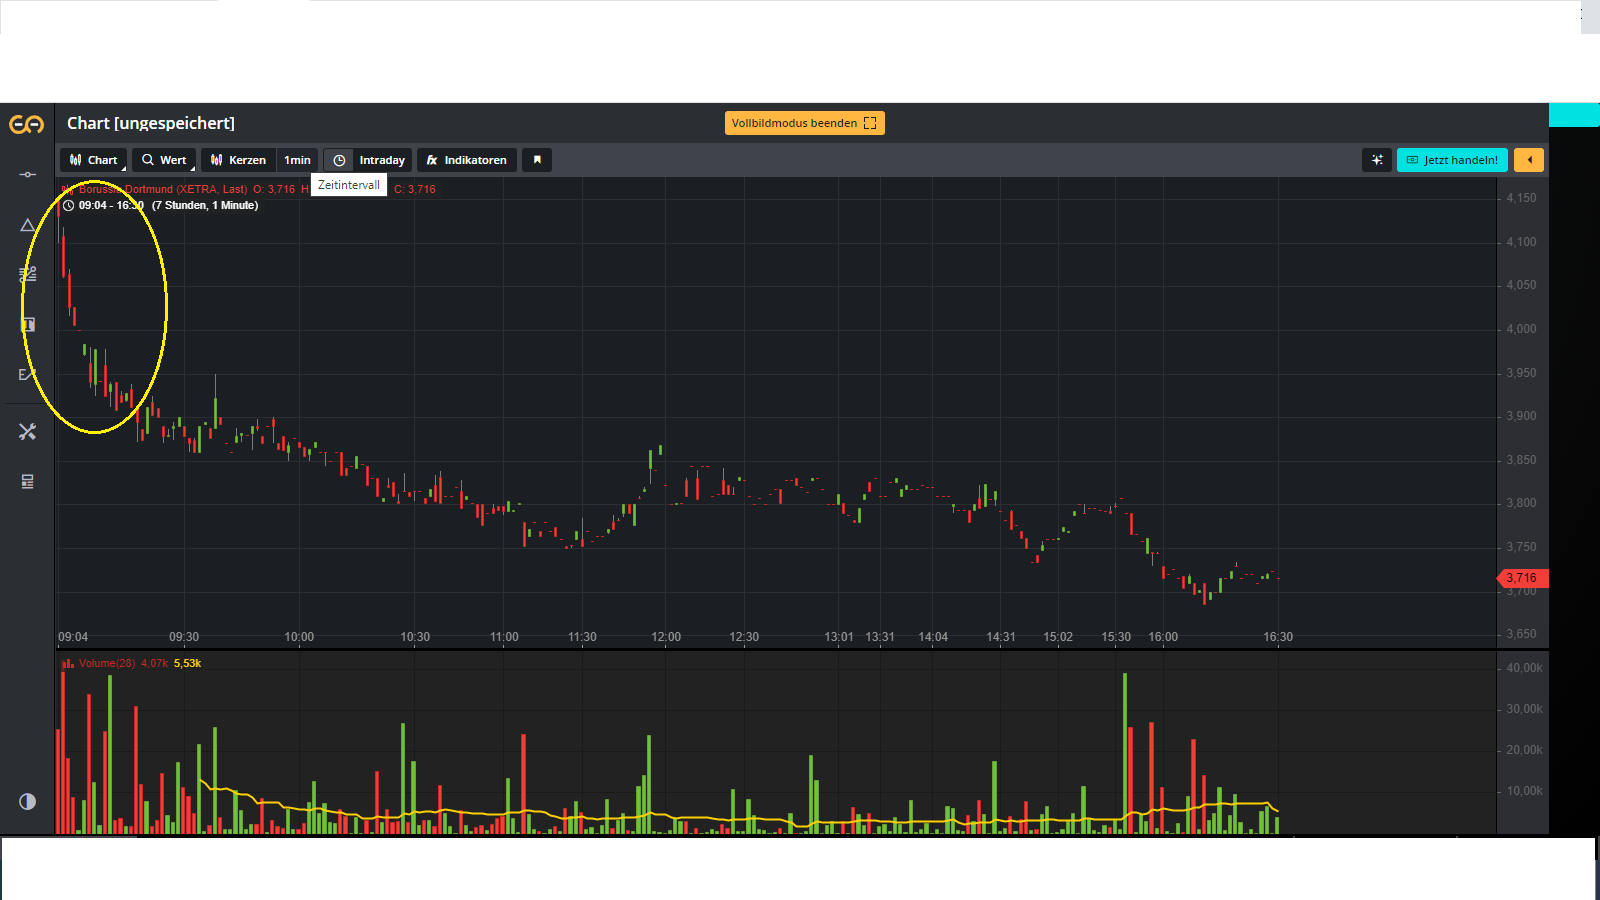Select the triangle shape tool
Image resolution: width=1600 pixels, height=900 pixels.
click(x=27, y=225)
